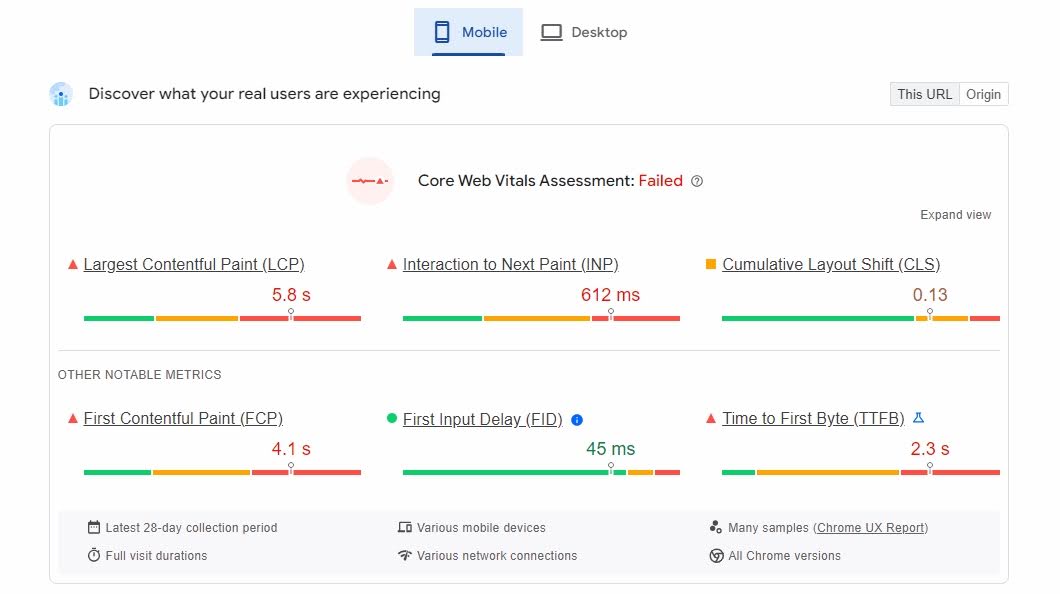The height and width of the screenshot is (594, 1060).
Task: Click the green circle indicator beside FID
Action: pos(390,419)
